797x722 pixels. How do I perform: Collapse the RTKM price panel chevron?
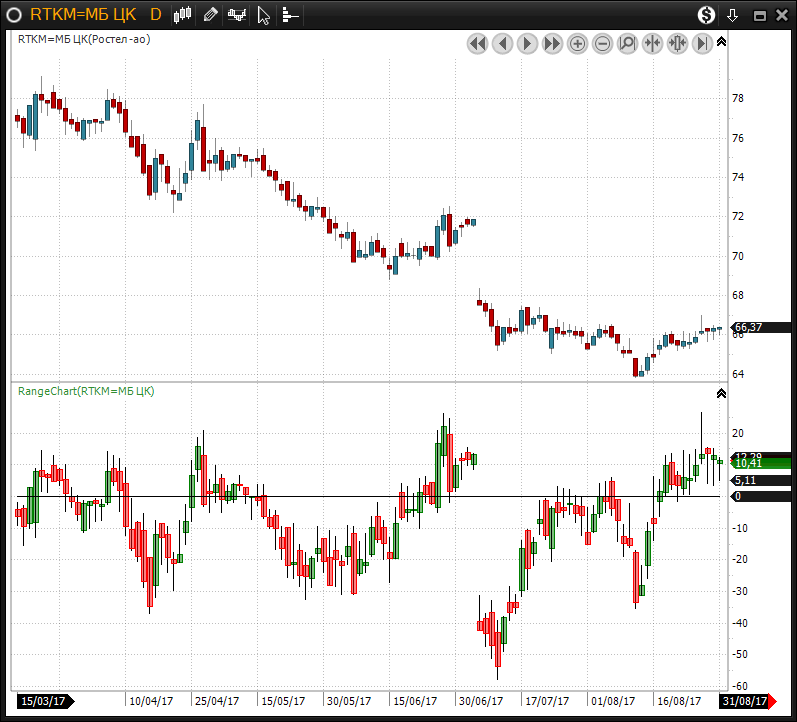point(722,42)
